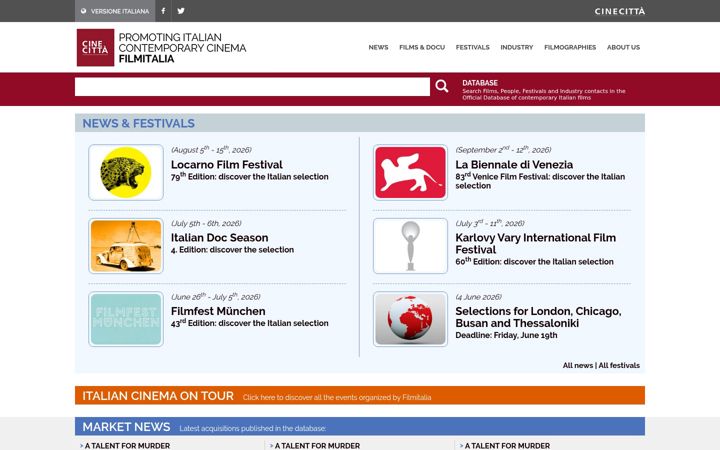Click 'Deadline: Friday, June 19th' text

tap(506, 335)
